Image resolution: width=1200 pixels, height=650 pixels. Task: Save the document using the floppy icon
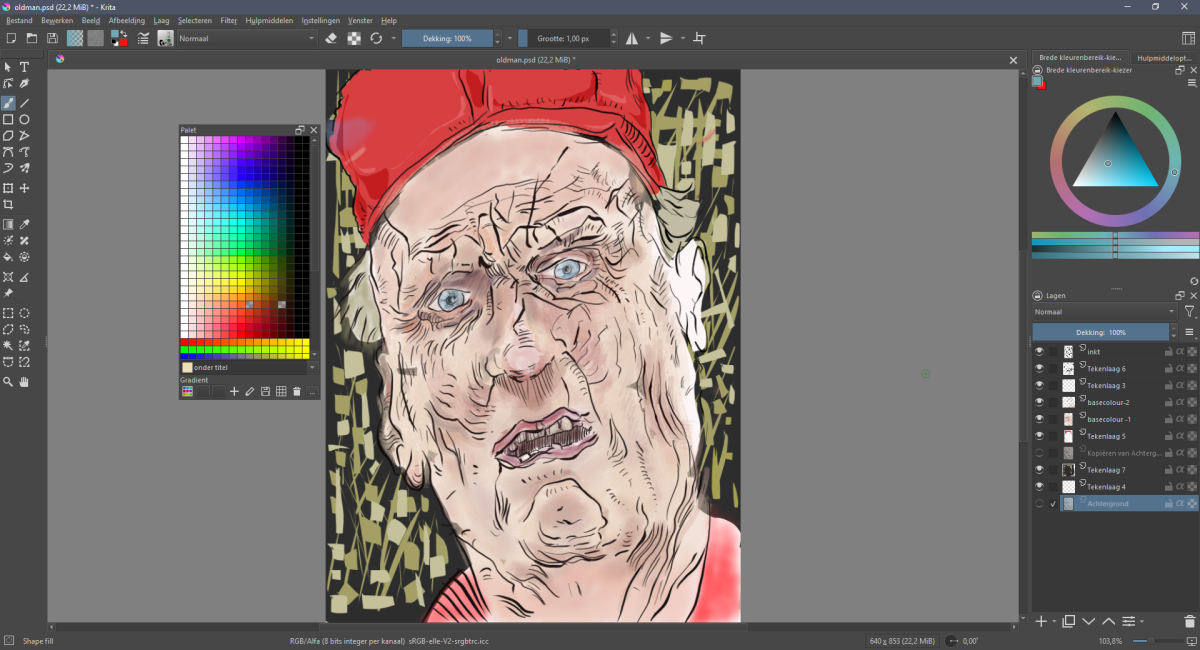(52, 38)
